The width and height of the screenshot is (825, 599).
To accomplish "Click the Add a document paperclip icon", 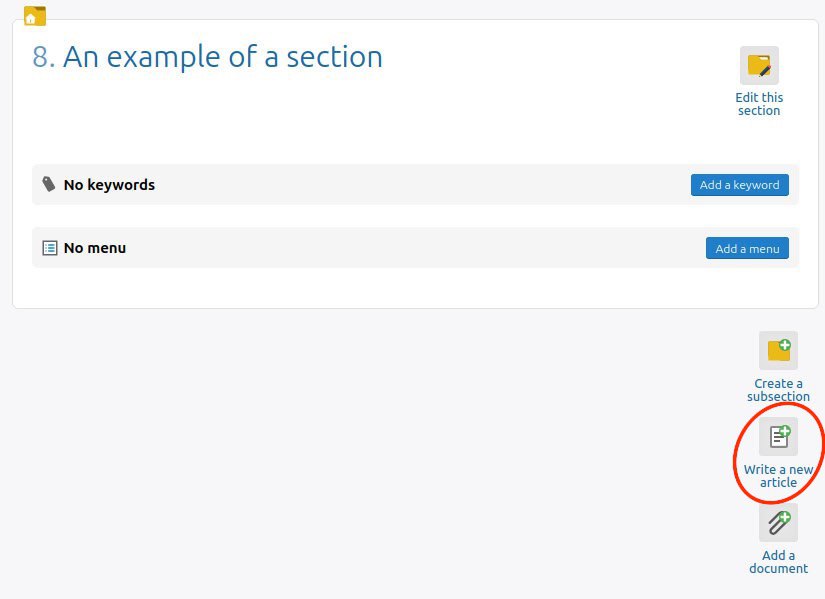I will pyautogui.click(x=778, y=523).
